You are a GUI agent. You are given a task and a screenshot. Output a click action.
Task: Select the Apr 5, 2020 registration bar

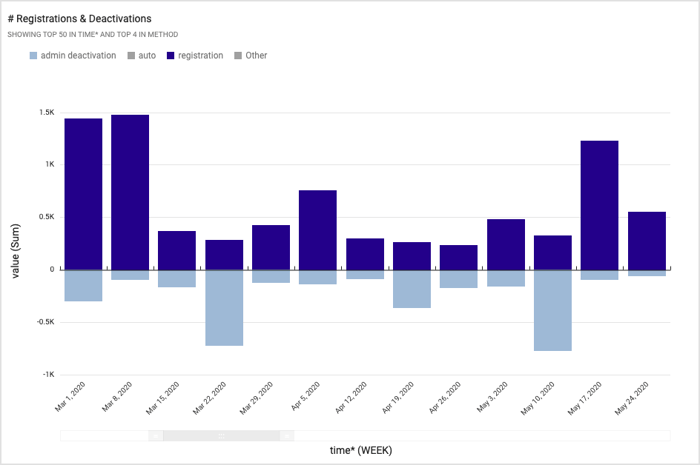[x=318, y=229]
